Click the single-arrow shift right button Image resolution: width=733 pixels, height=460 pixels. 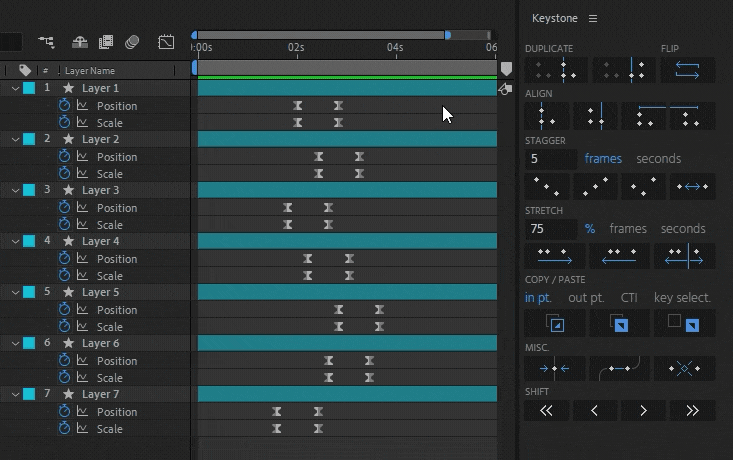point(642,410)
